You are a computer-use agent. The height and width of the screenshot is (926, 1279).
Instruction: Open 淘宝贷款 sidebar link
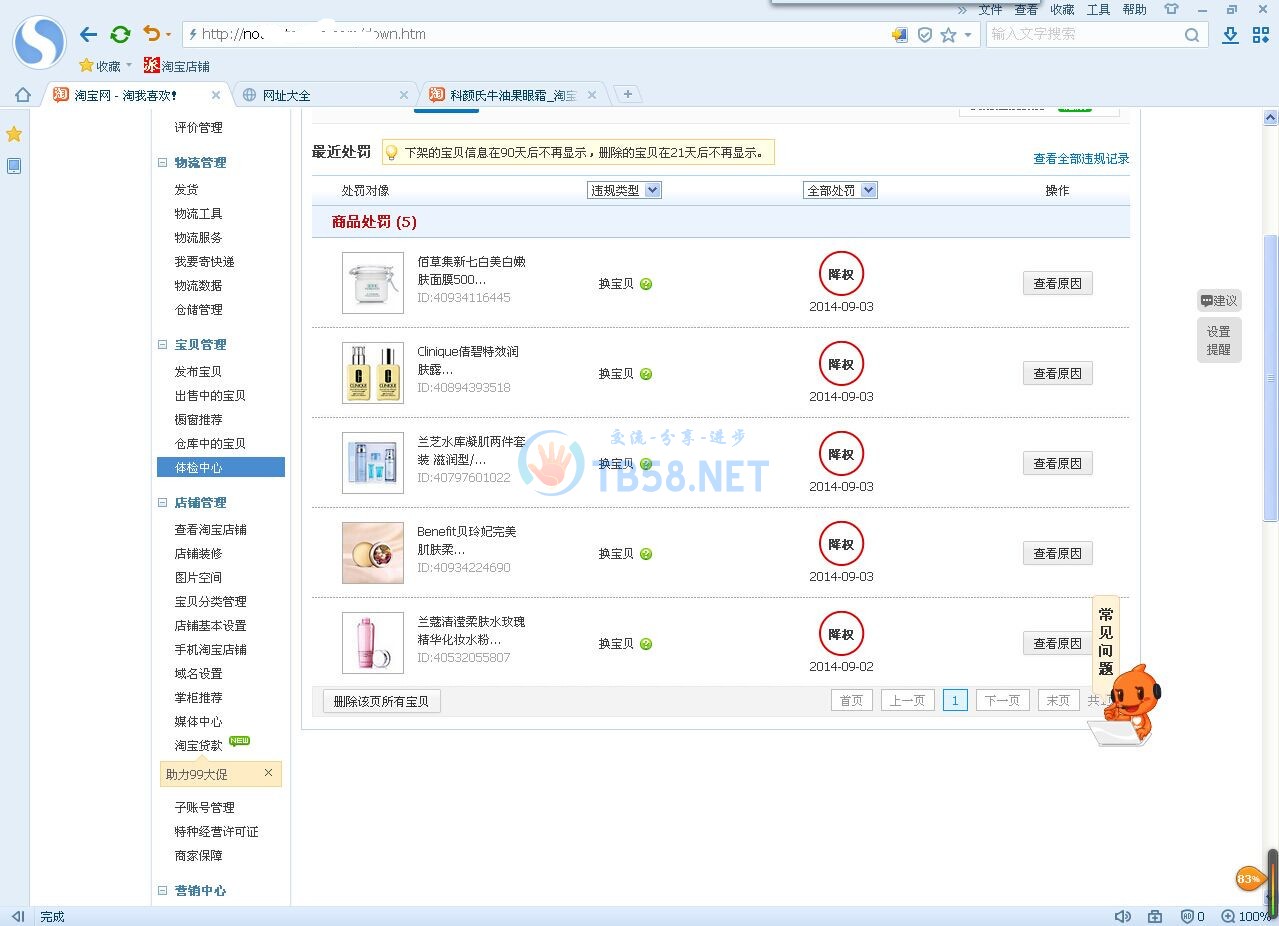click(x=199, y=745)
